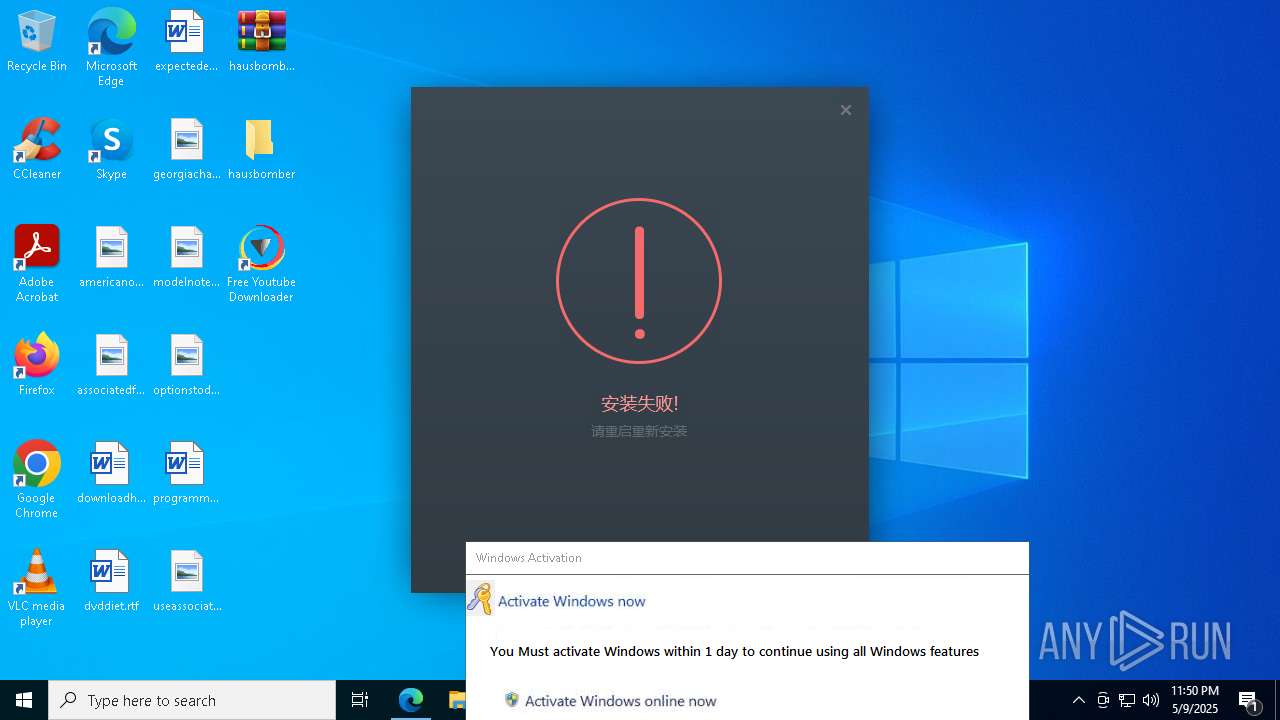
Task: Click Activate Windows online now link
Action: [620, 701]
